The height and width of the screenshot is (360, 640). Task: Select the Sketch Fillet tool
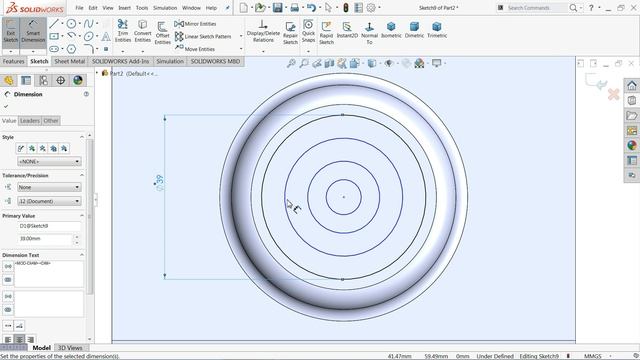pos(89,49)
